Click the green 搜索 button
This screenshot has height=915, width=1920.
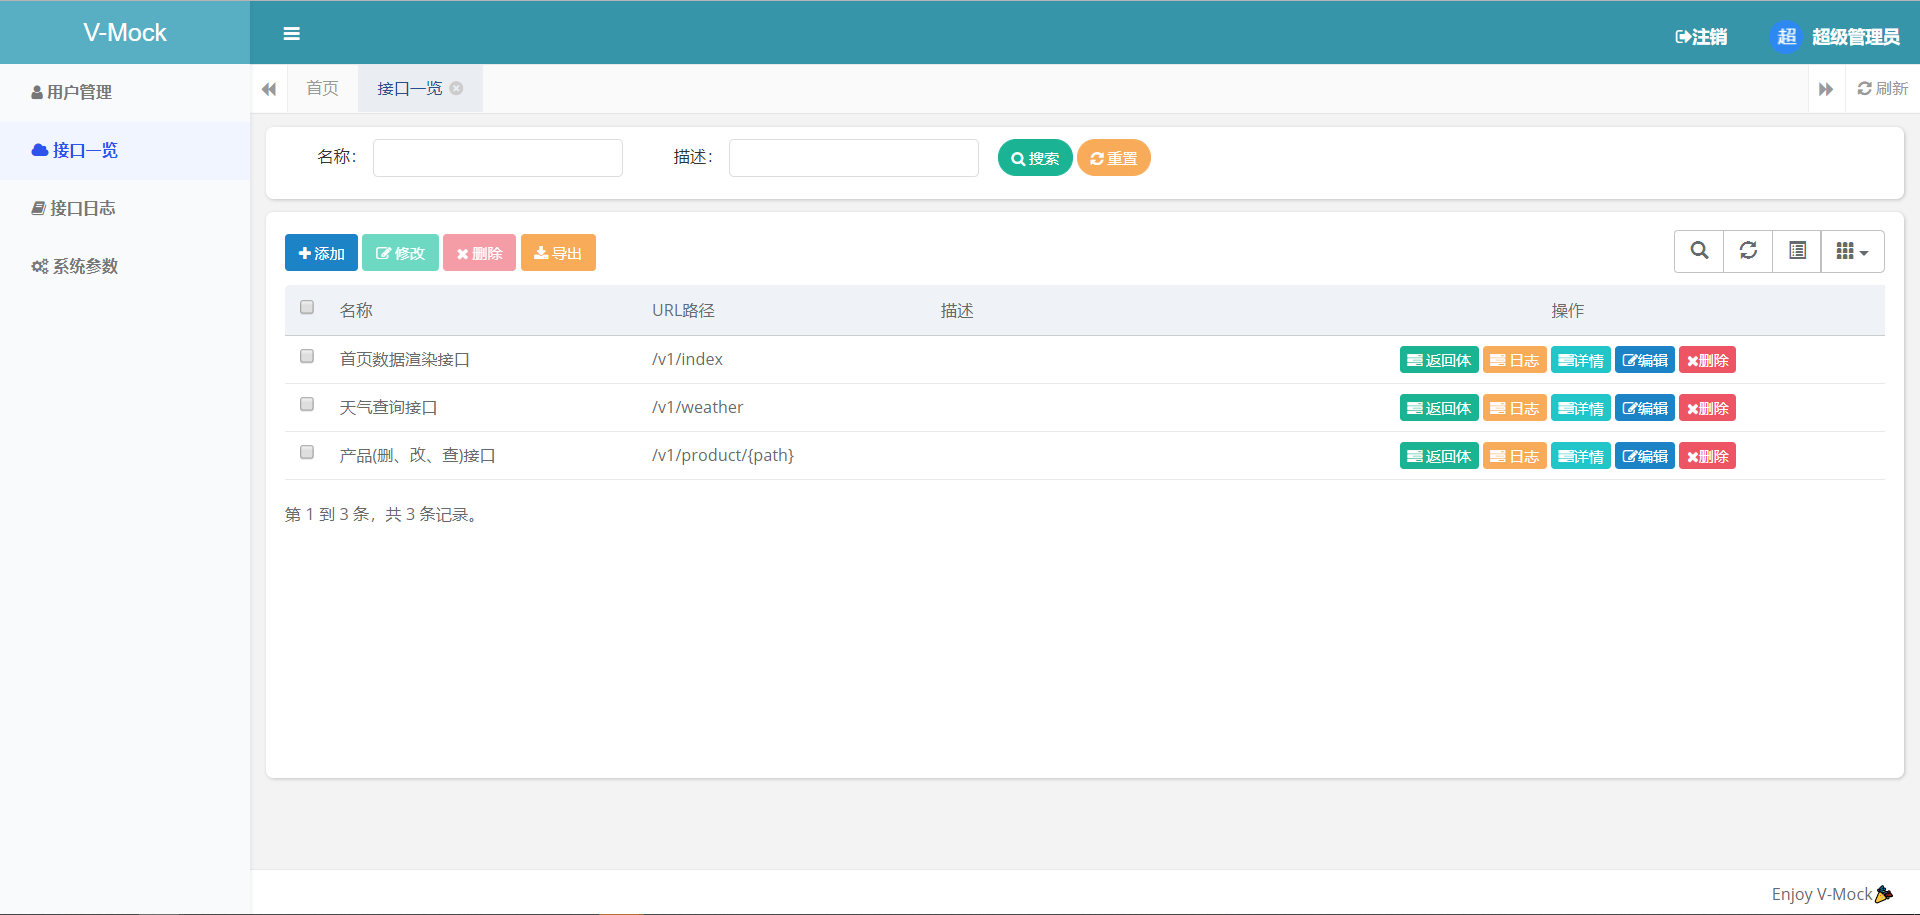tap(1035, 158)
